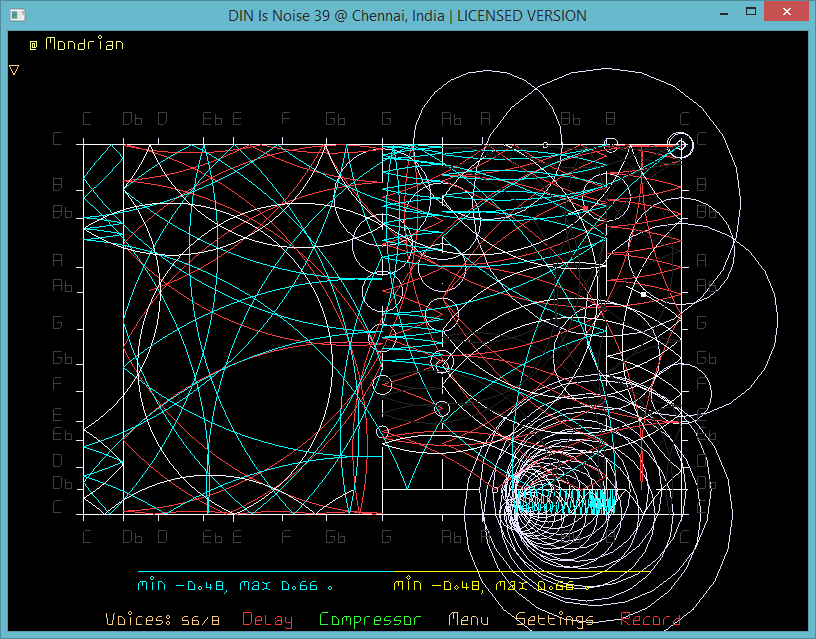This screenshot has height=639, width=816.
Task: Click the @ symbol beside Mondrian
Action: click(x=33, y=45)
